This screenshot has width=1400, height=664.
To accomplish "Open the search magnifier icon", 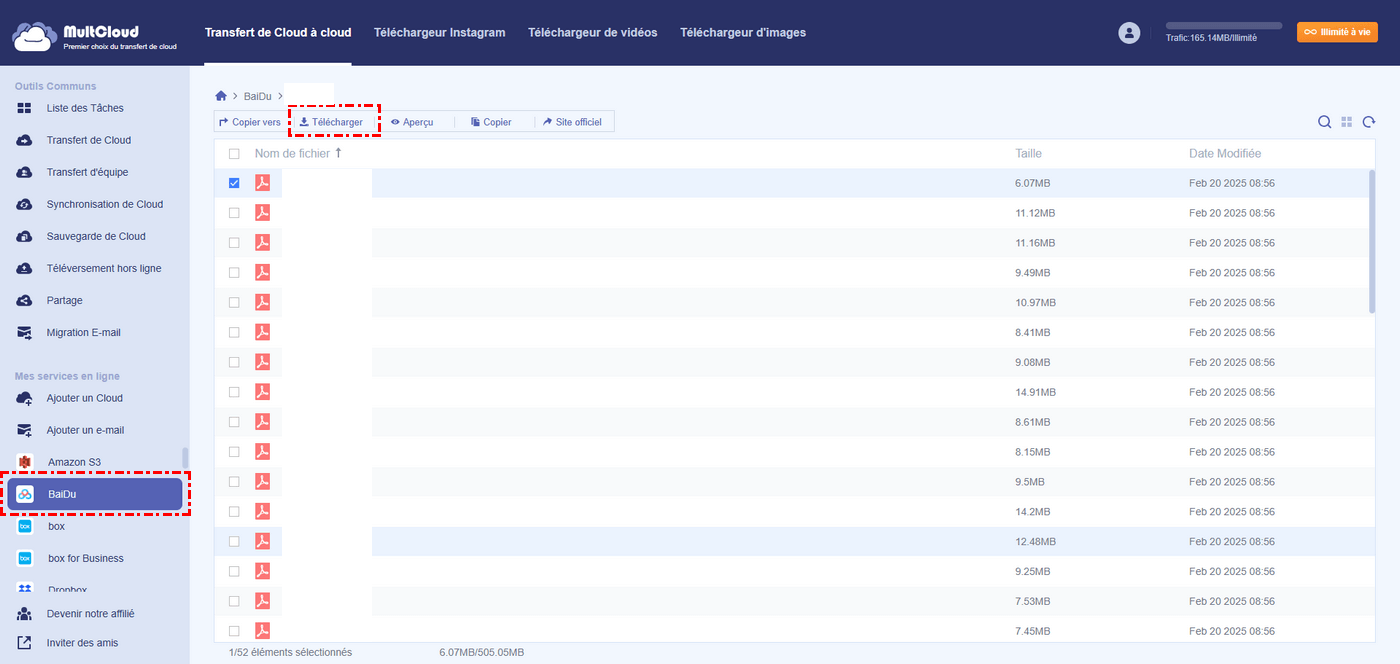I will tap(1324, 122).
